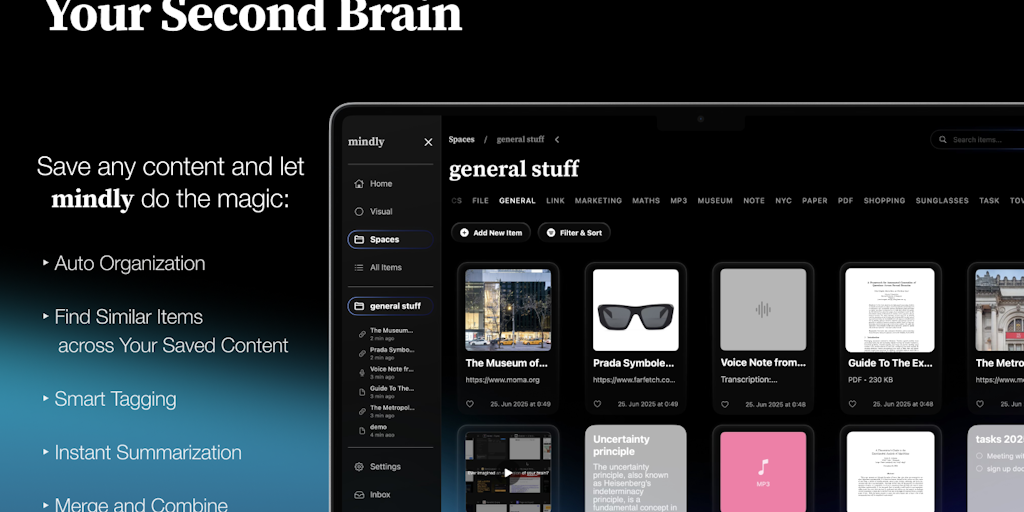Select the SHOPPING tag tab
The height and width of the screenshot is (512, 1024).
[884, 201]
